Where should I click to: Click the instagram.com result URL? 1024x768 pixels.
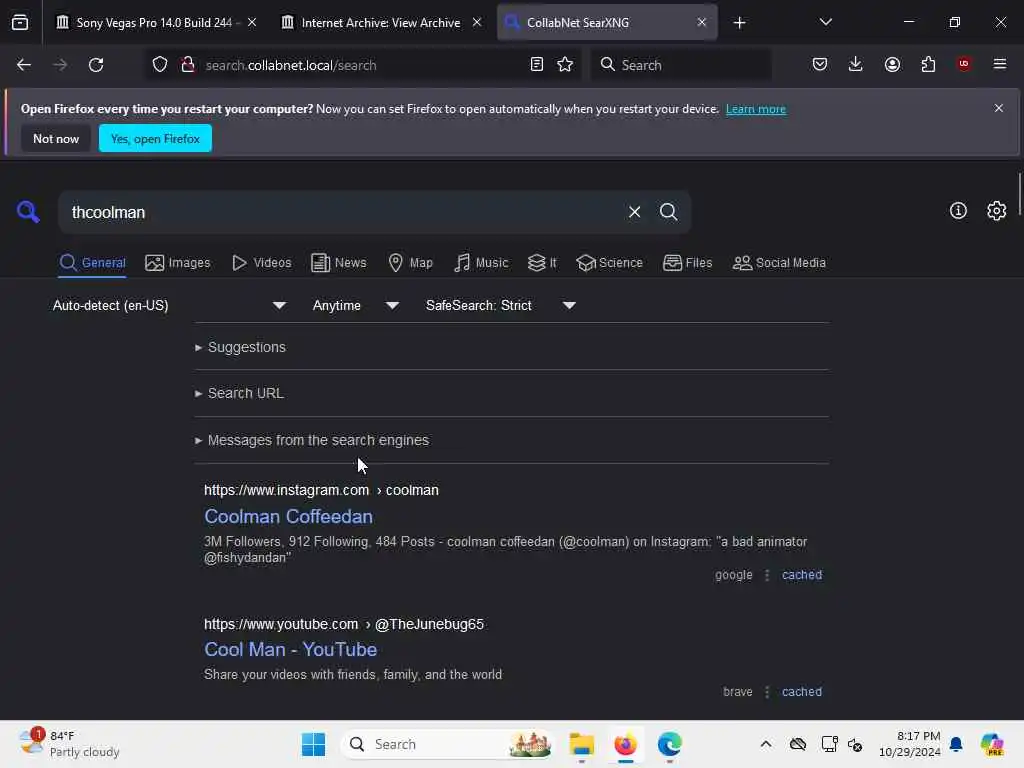pyautogui.click(x=321, y=490)
